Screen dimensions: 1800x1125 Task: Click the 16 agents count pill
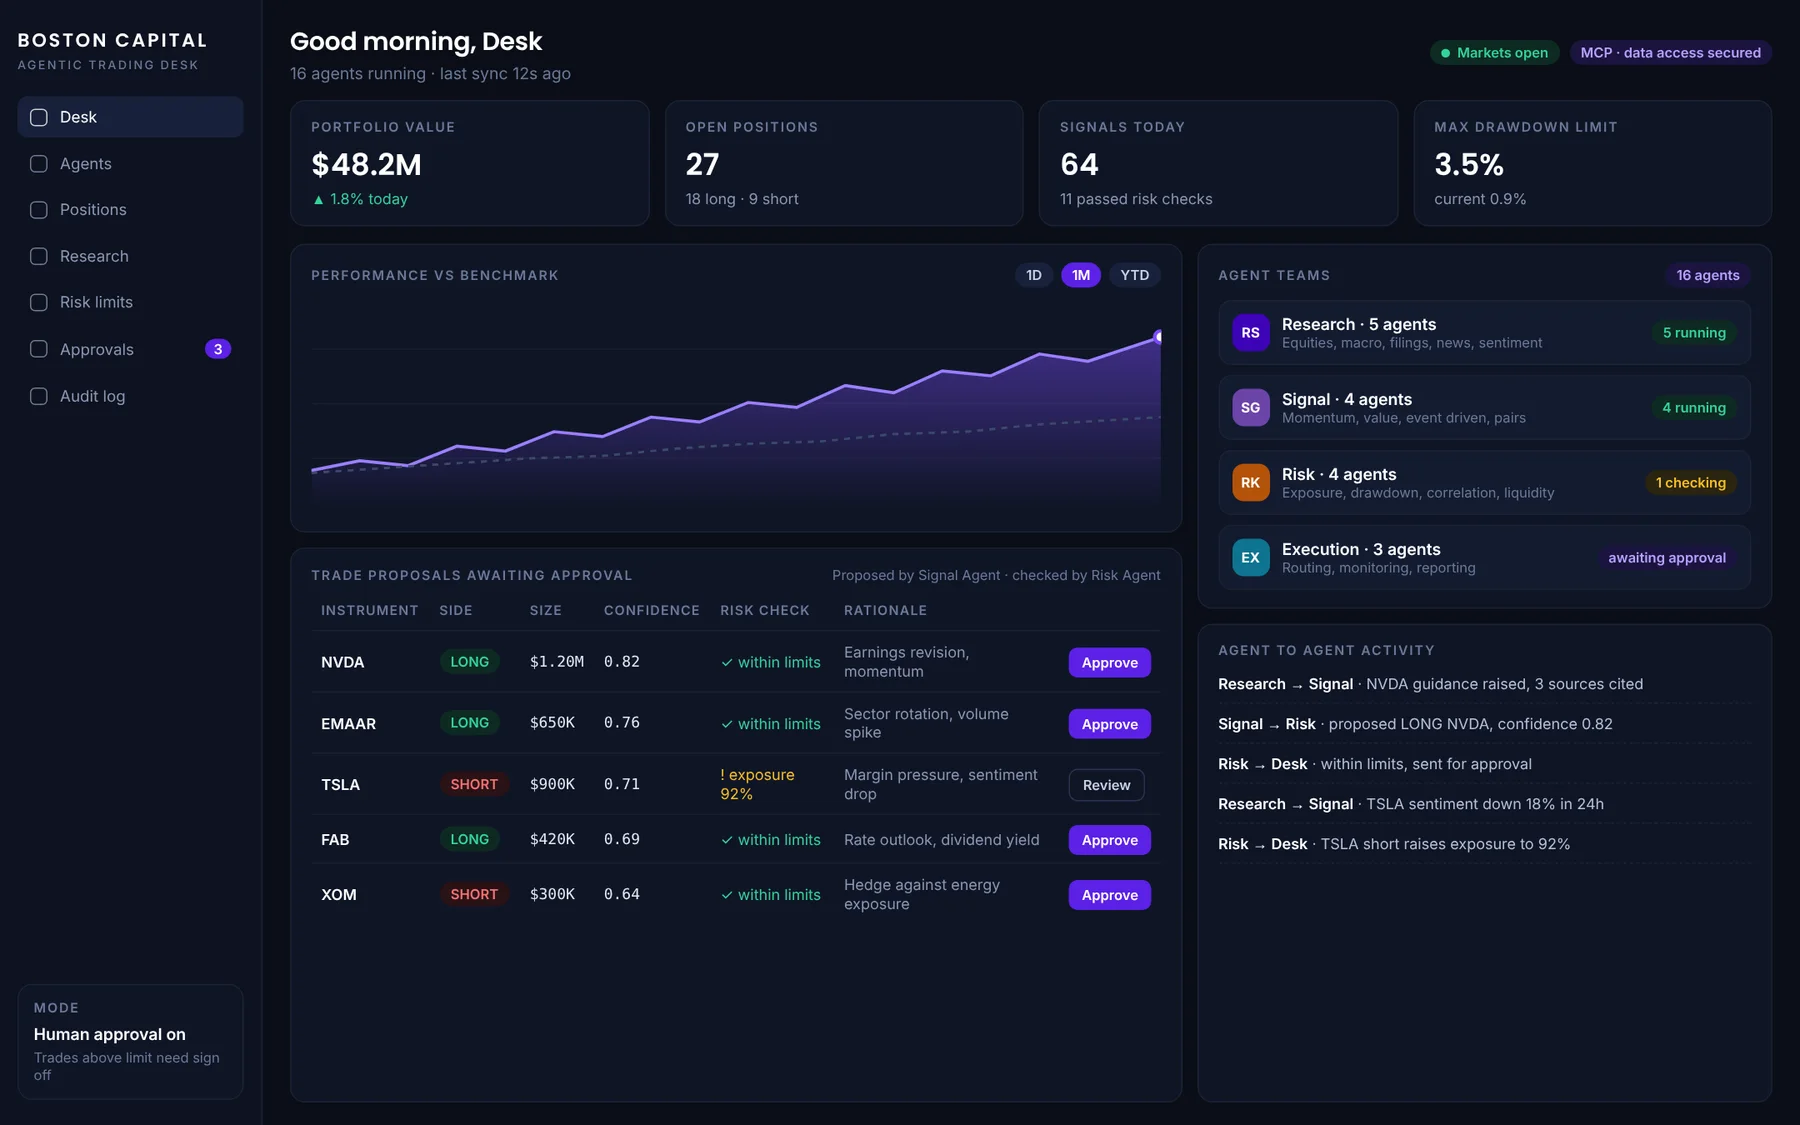pos(1707,275)
